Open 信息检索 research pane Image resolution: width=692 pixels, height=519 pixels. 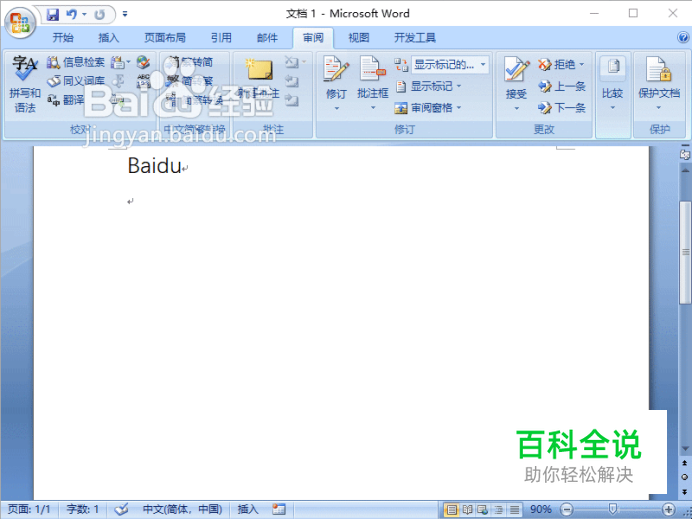tap(75, 62)
